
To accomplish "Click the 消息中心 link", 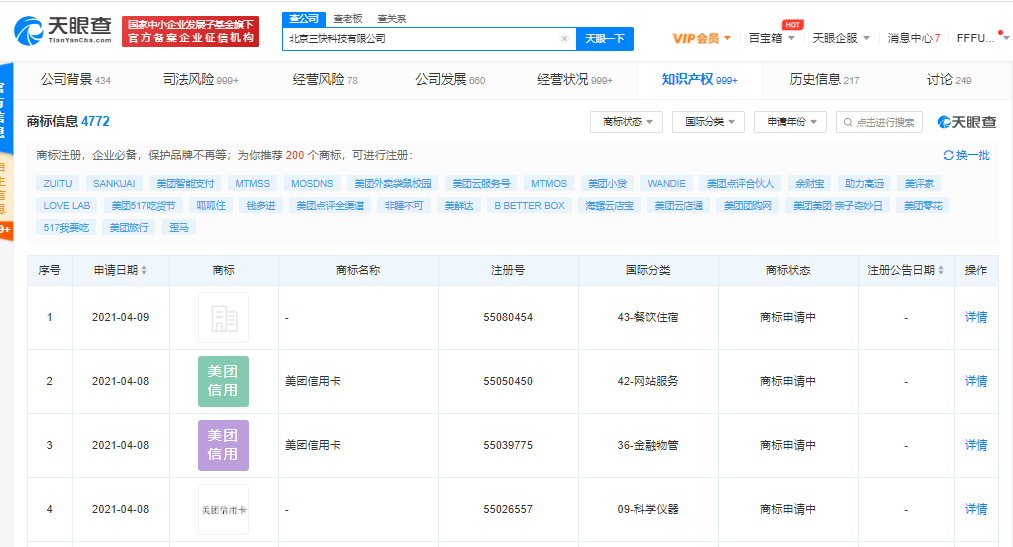I will (x=914, y=38).
